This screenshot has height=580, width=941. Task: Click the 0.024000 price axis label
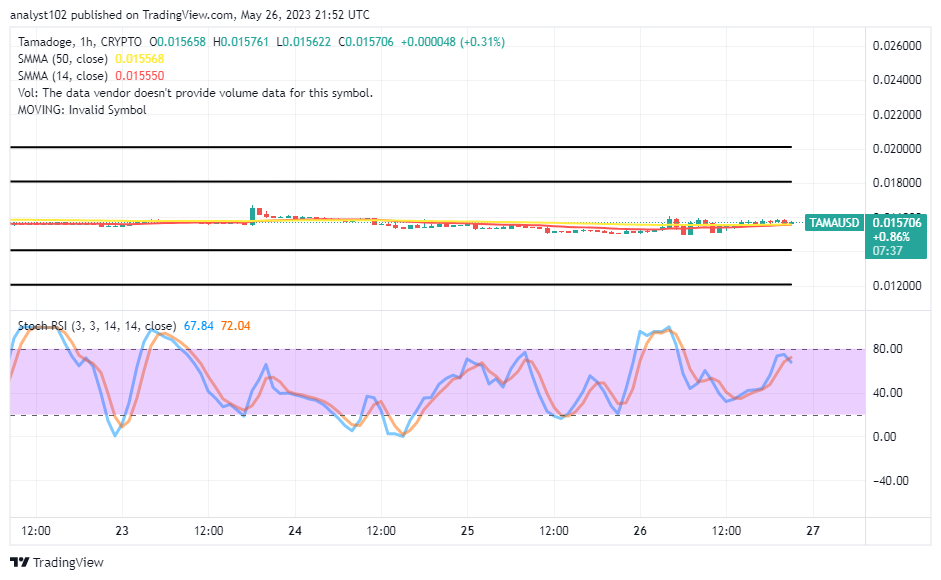(897, 80)
